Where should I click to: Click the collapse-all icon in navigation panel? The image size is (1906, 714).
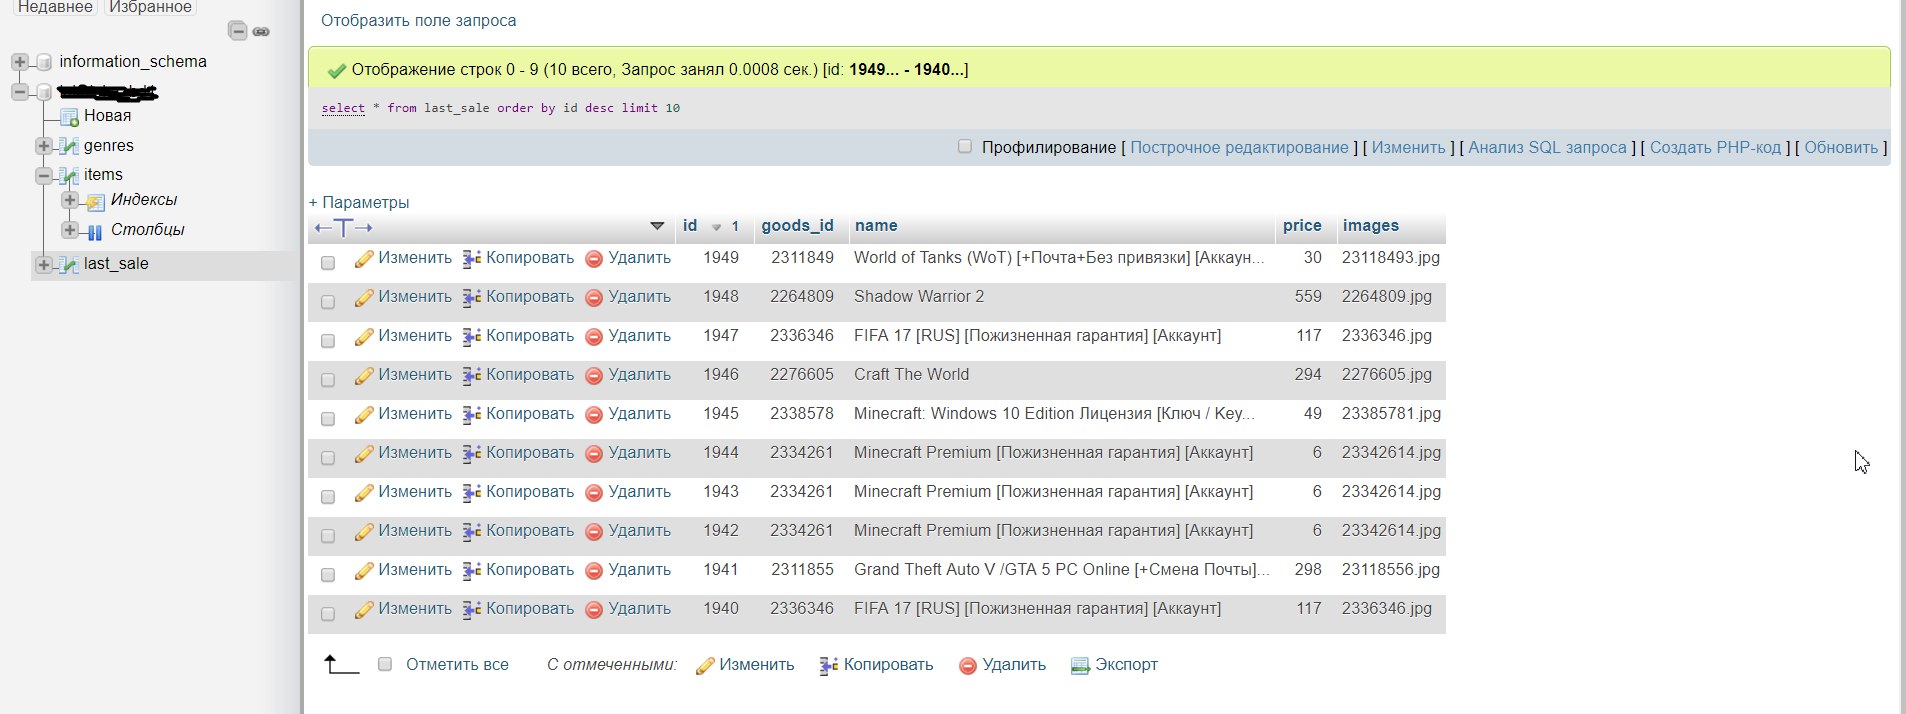(238, 31)
